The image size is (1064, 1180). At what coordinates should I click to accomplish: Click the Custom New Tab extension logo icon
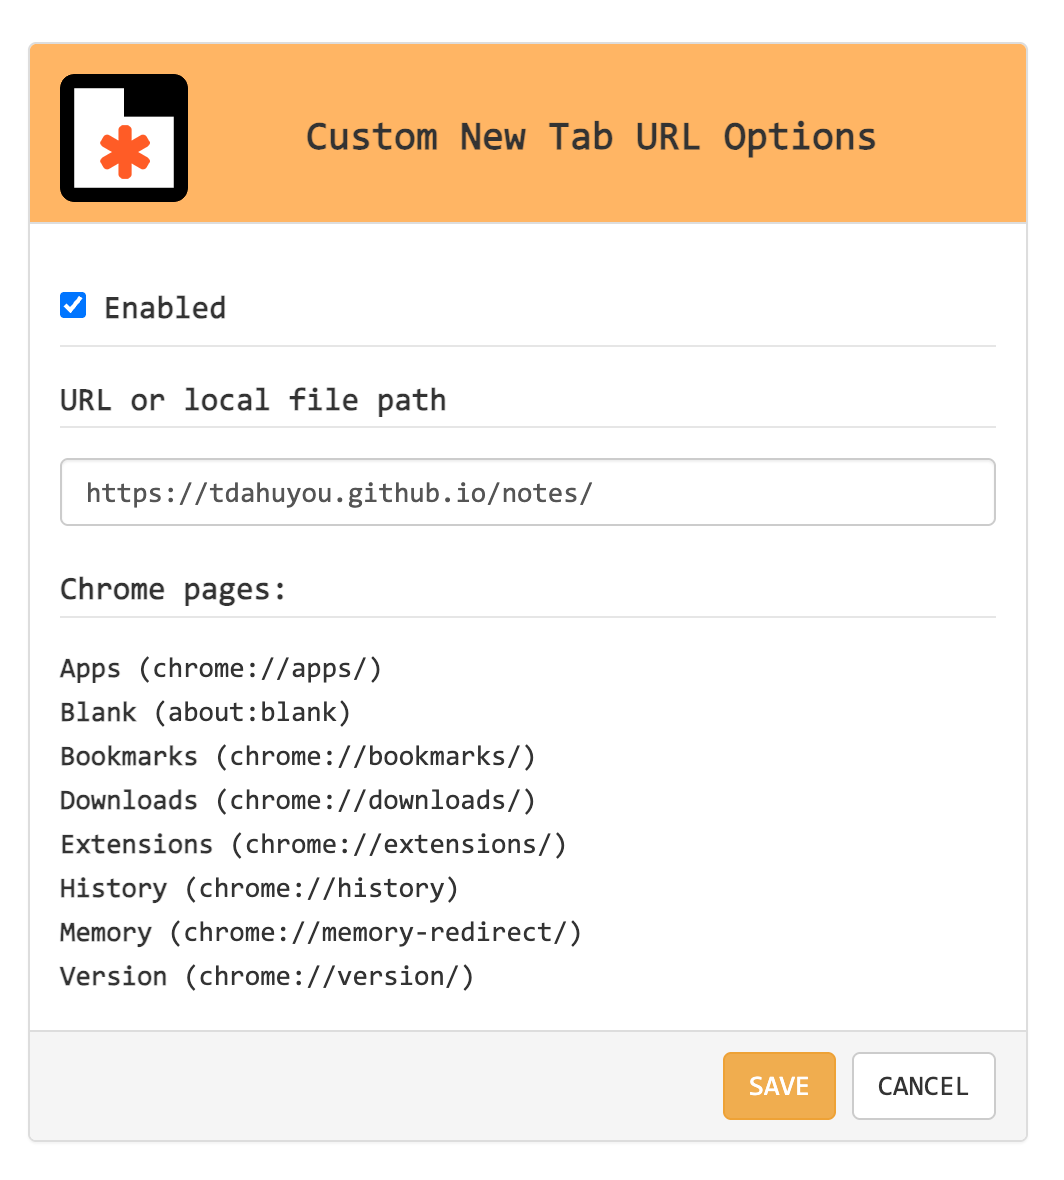(x=124, y=137)
